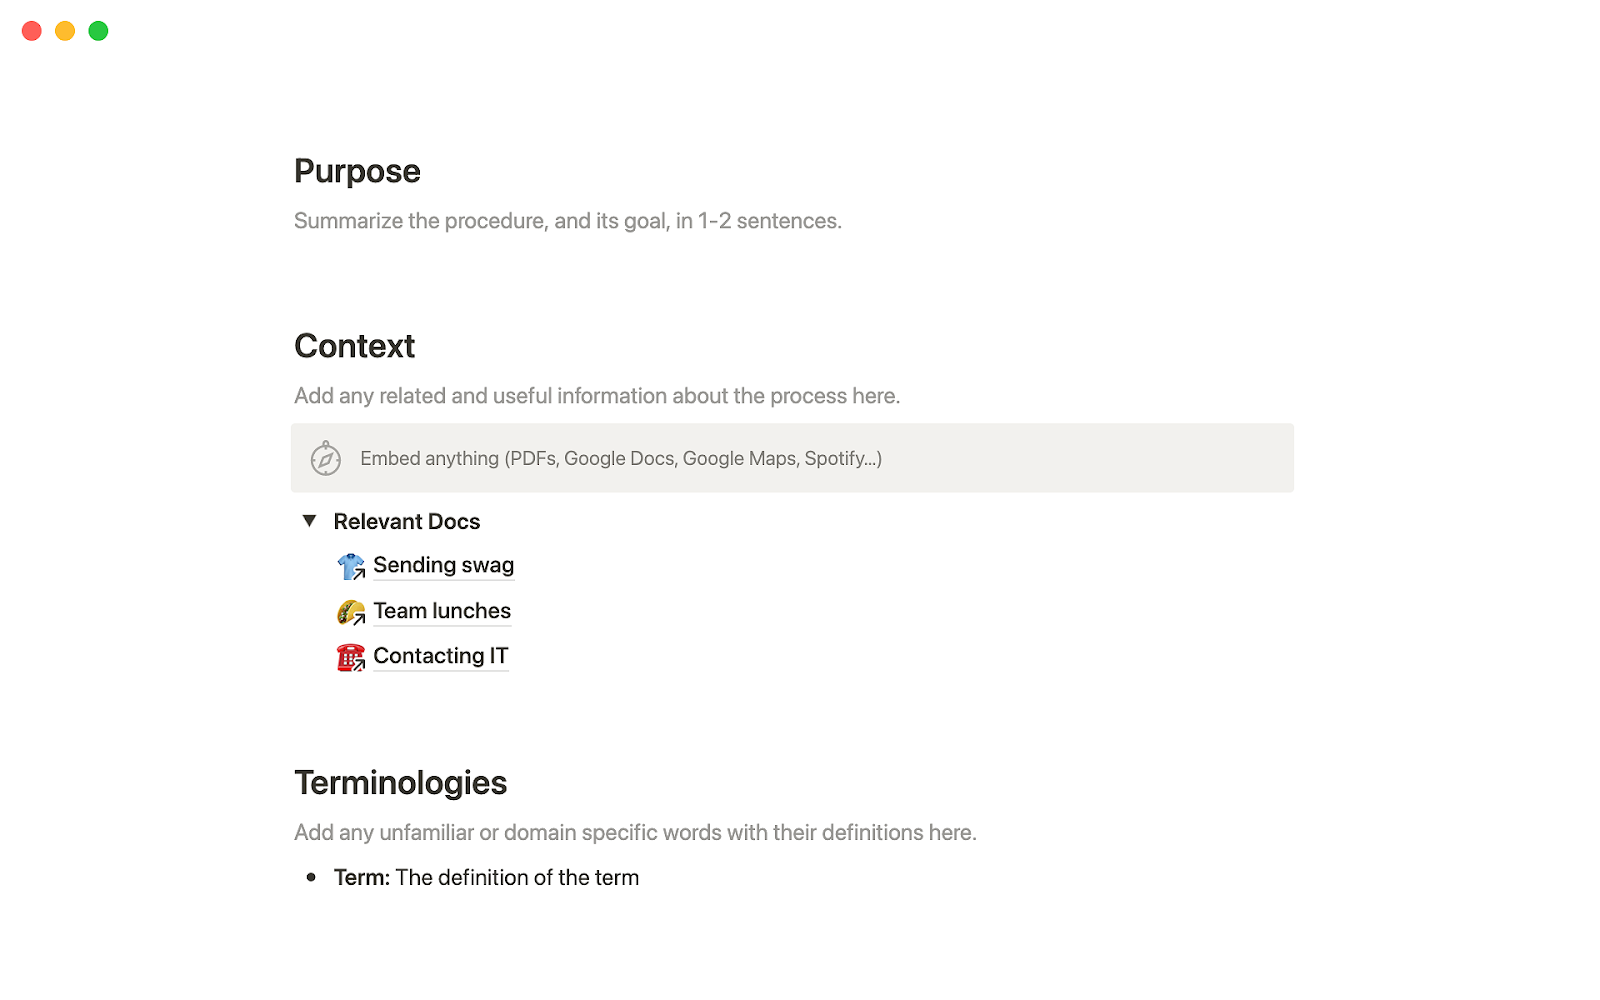The image size is (1600, 1000).
Task: Click the green fullscreen window button
Action: pyautogui.click(x=98, y=31)
